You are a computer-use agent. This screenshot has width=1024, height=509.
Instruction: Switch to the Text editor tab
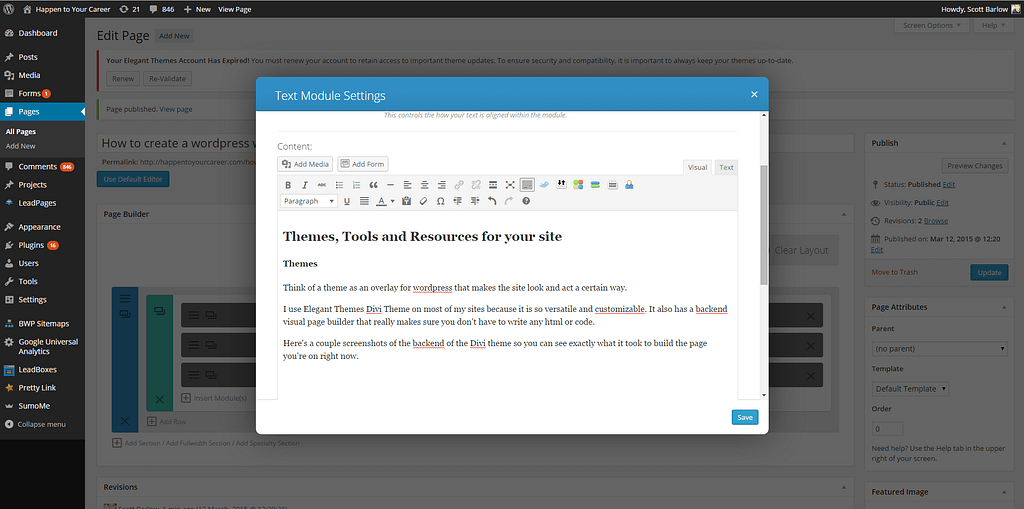tap(726, 167)
